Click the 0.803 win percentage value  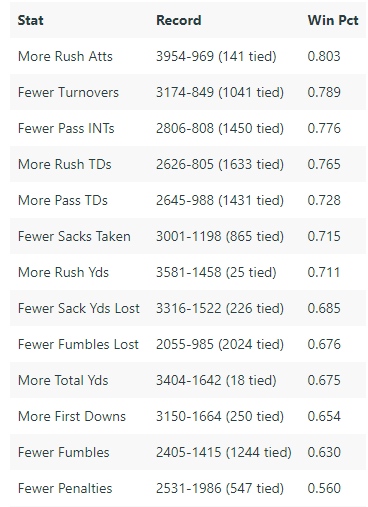click(324, 56)
